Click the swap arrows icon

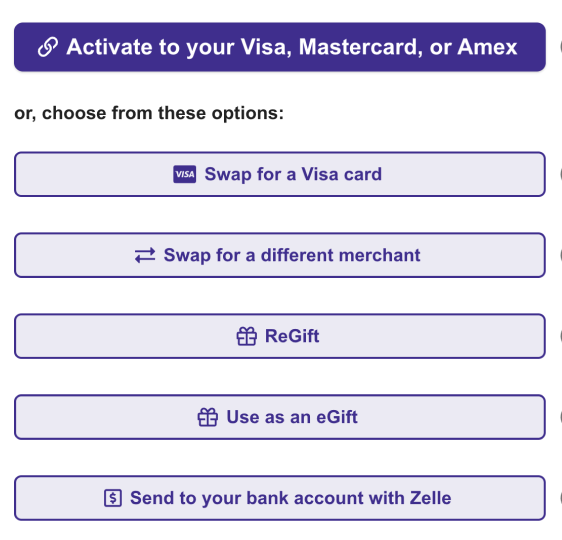[x=145, y=255]
